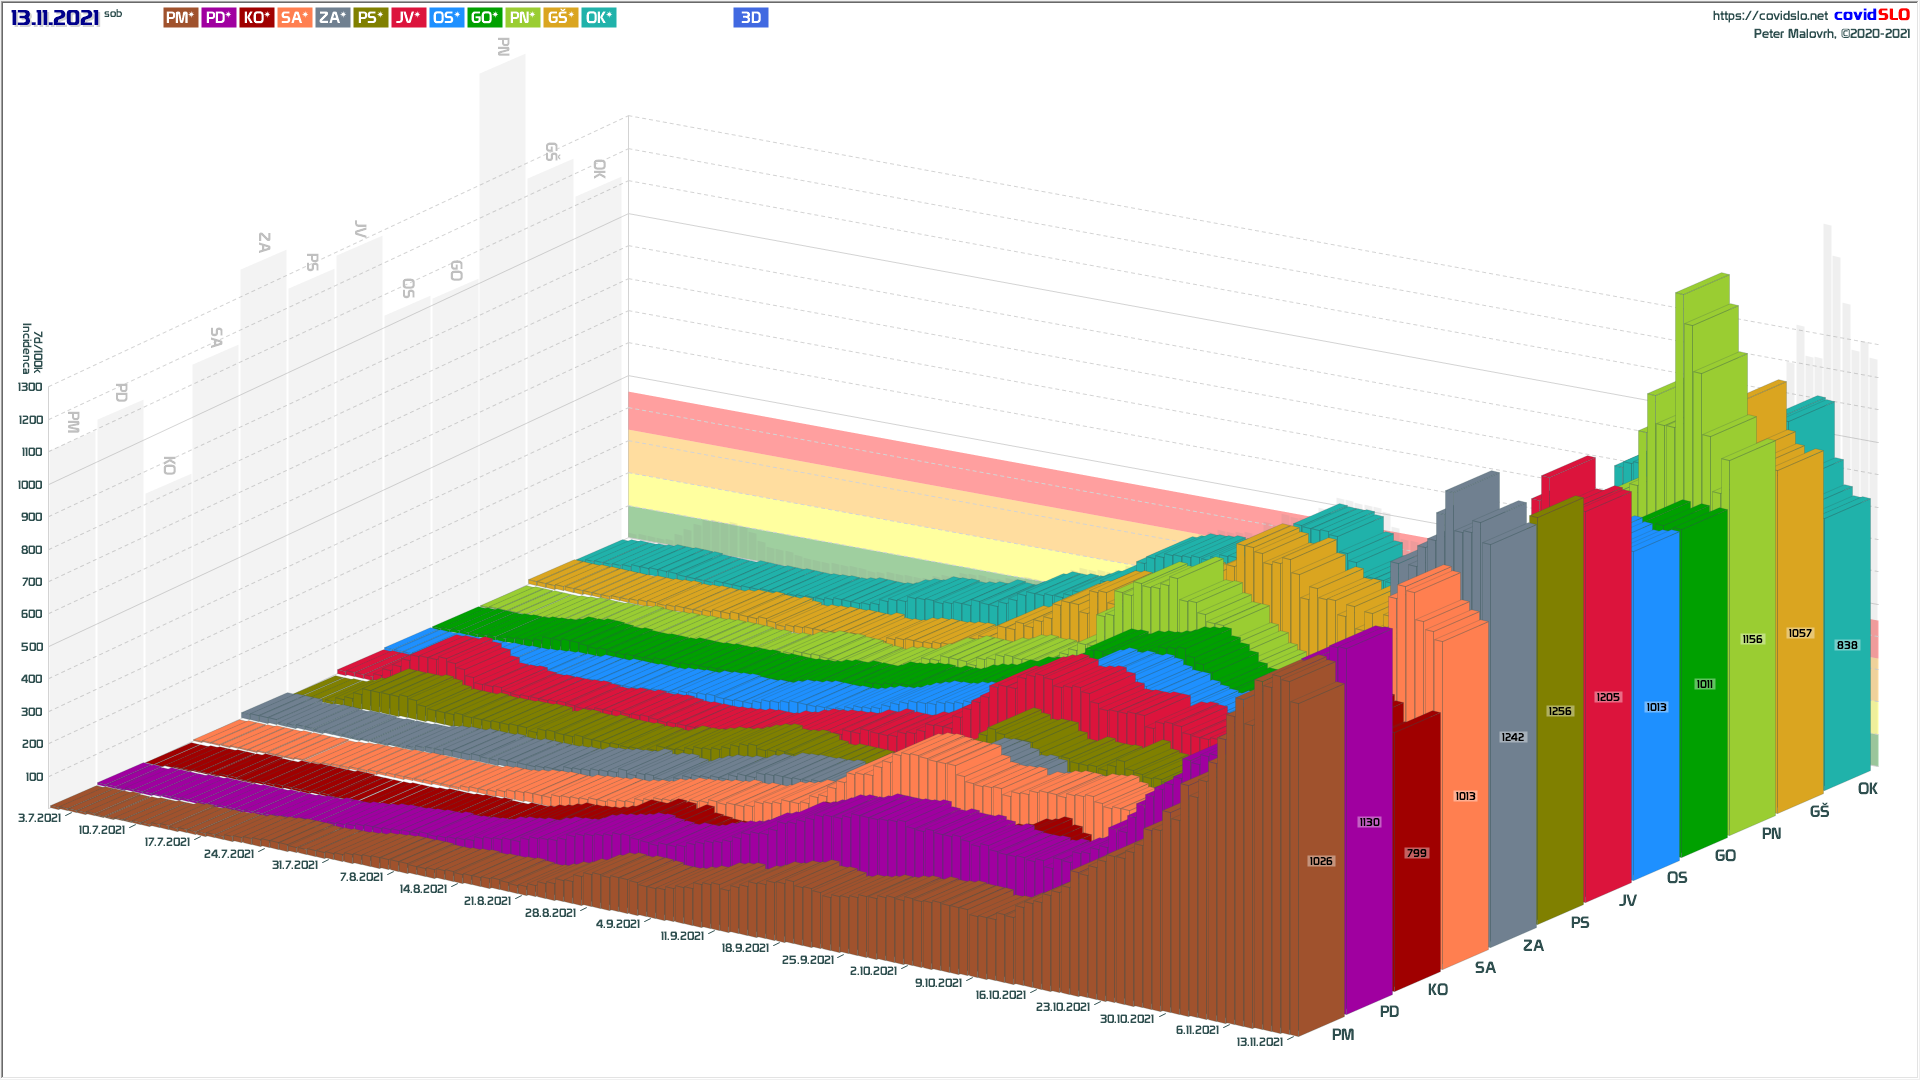The width and height of the screenshot is (1920, 1080).
Task: Toggle the SA* orange region button
Action: 294,18
